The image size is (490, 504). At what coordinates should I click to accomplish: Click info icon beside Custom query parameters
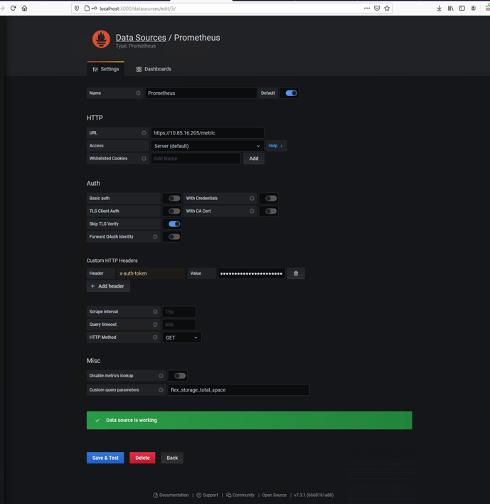click(x=161, y=390)
